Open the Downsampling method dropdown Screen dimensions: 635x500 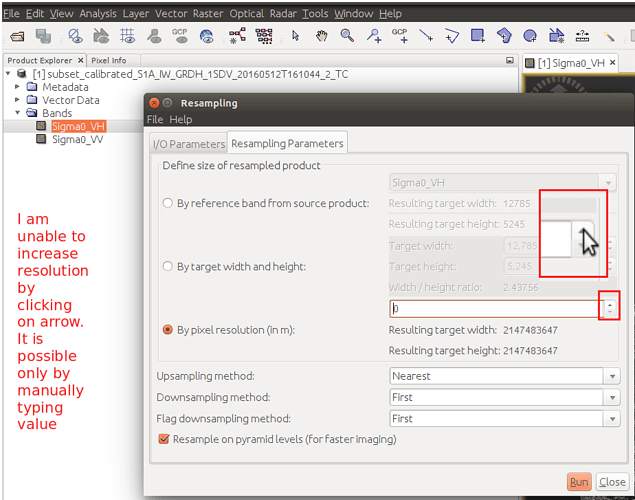(x=612, y=398)
